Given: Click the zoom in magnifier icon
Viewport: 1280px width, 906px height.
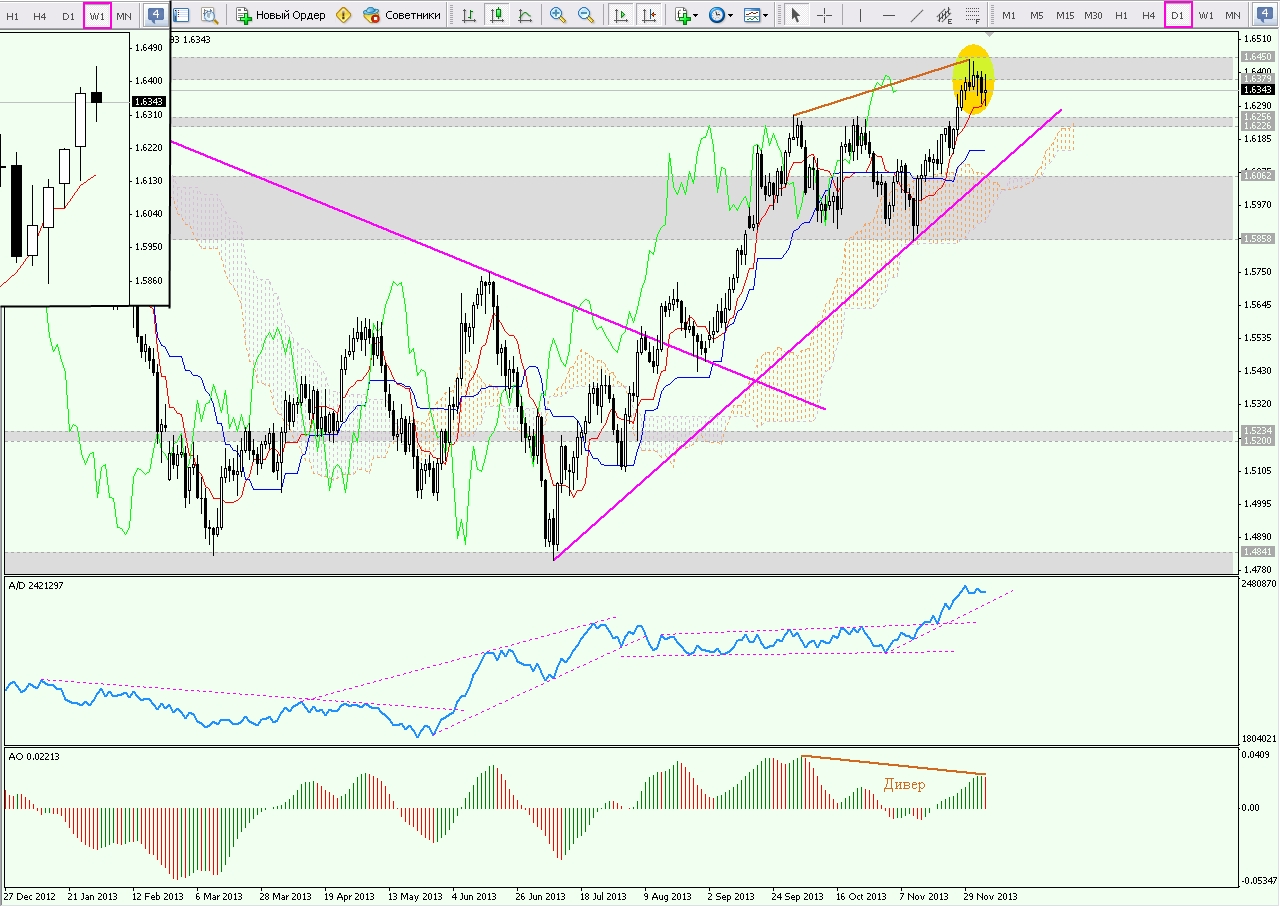Looking at the screenshot, I should coord(558,15).
